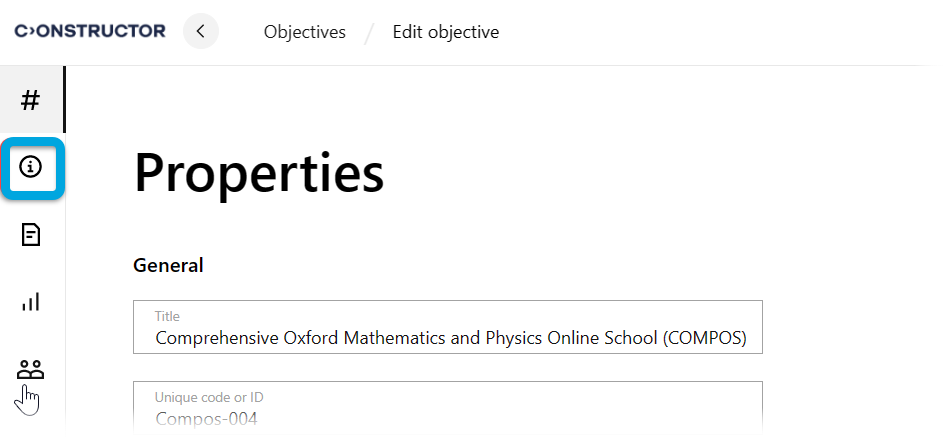Click the slash separator between breadcrumbs
Screen dimensions: 944x438
tap(369, 33)
